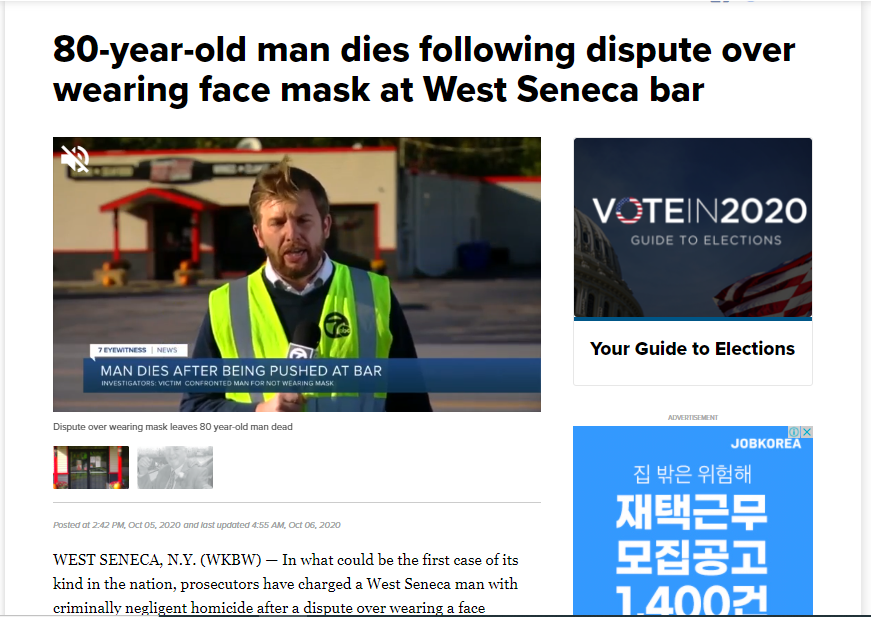Close the JOBKOREA advertisement with X
This screenshot has width=871, height=617.
point(807,432)
